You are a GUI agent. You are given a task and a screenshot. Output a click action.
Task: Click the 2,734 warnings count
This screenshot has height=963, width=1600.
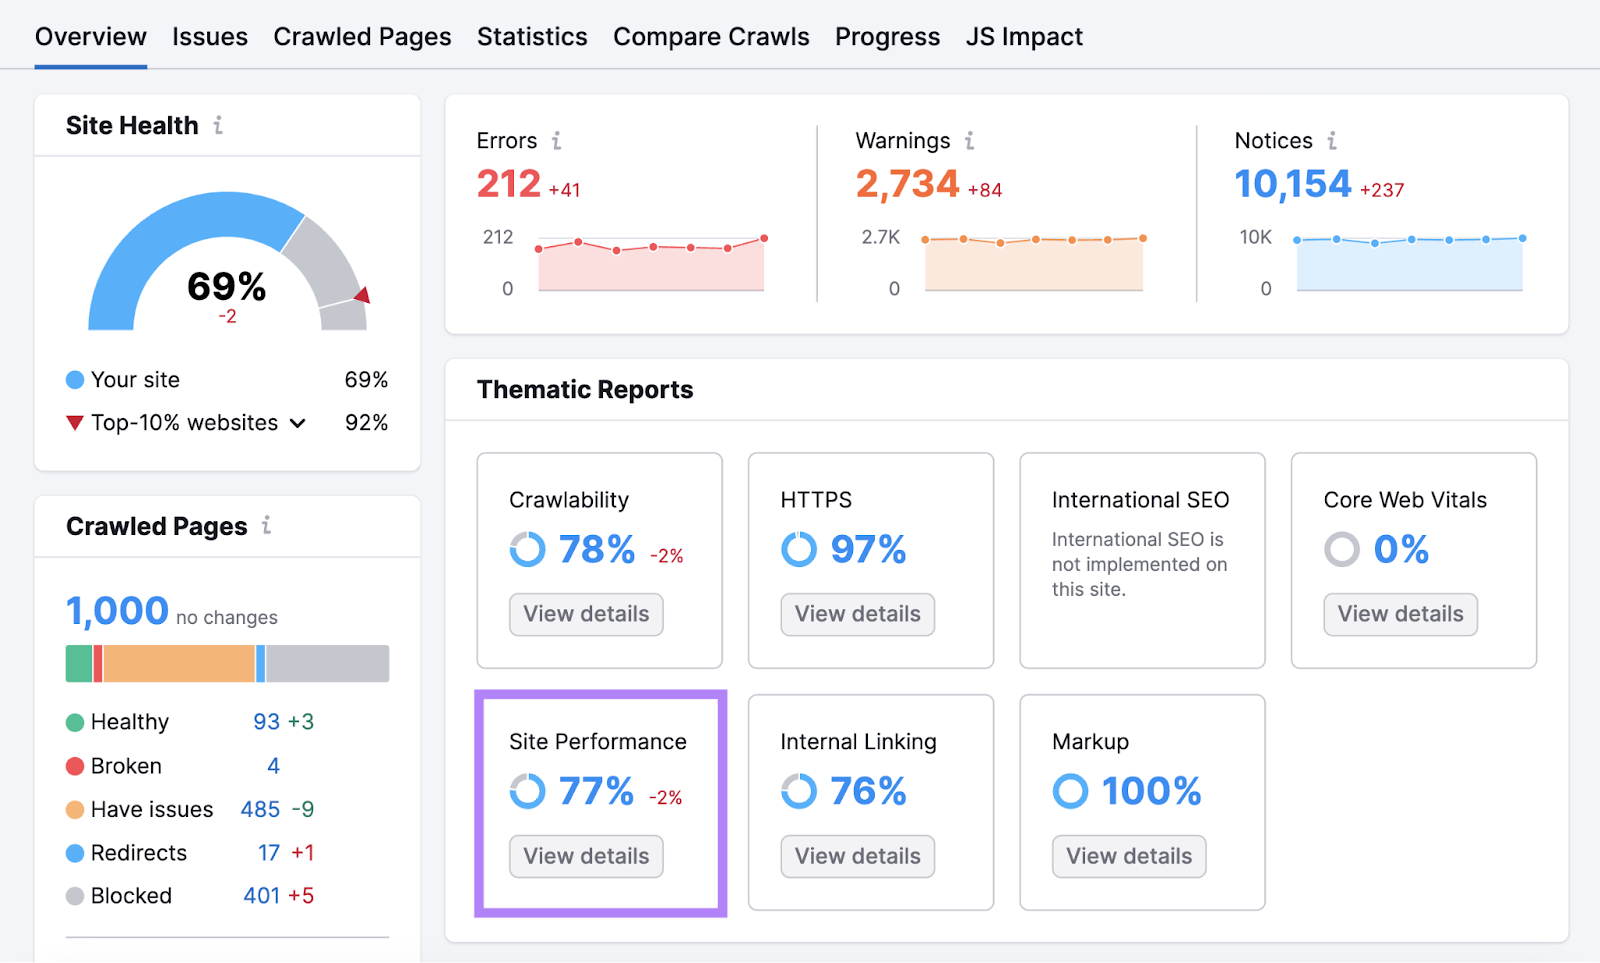tap(907, 184)
